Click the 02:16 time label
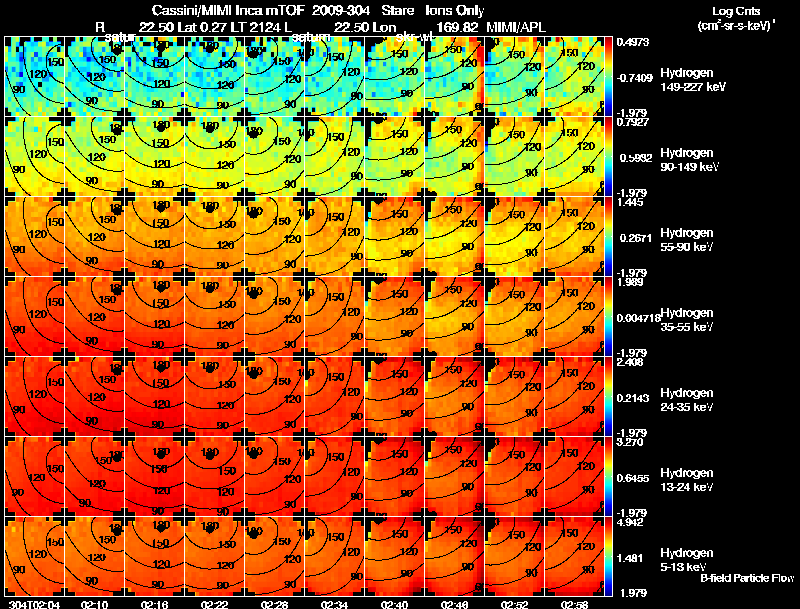The width and height of the screenshot is (800, 609). 154,604
